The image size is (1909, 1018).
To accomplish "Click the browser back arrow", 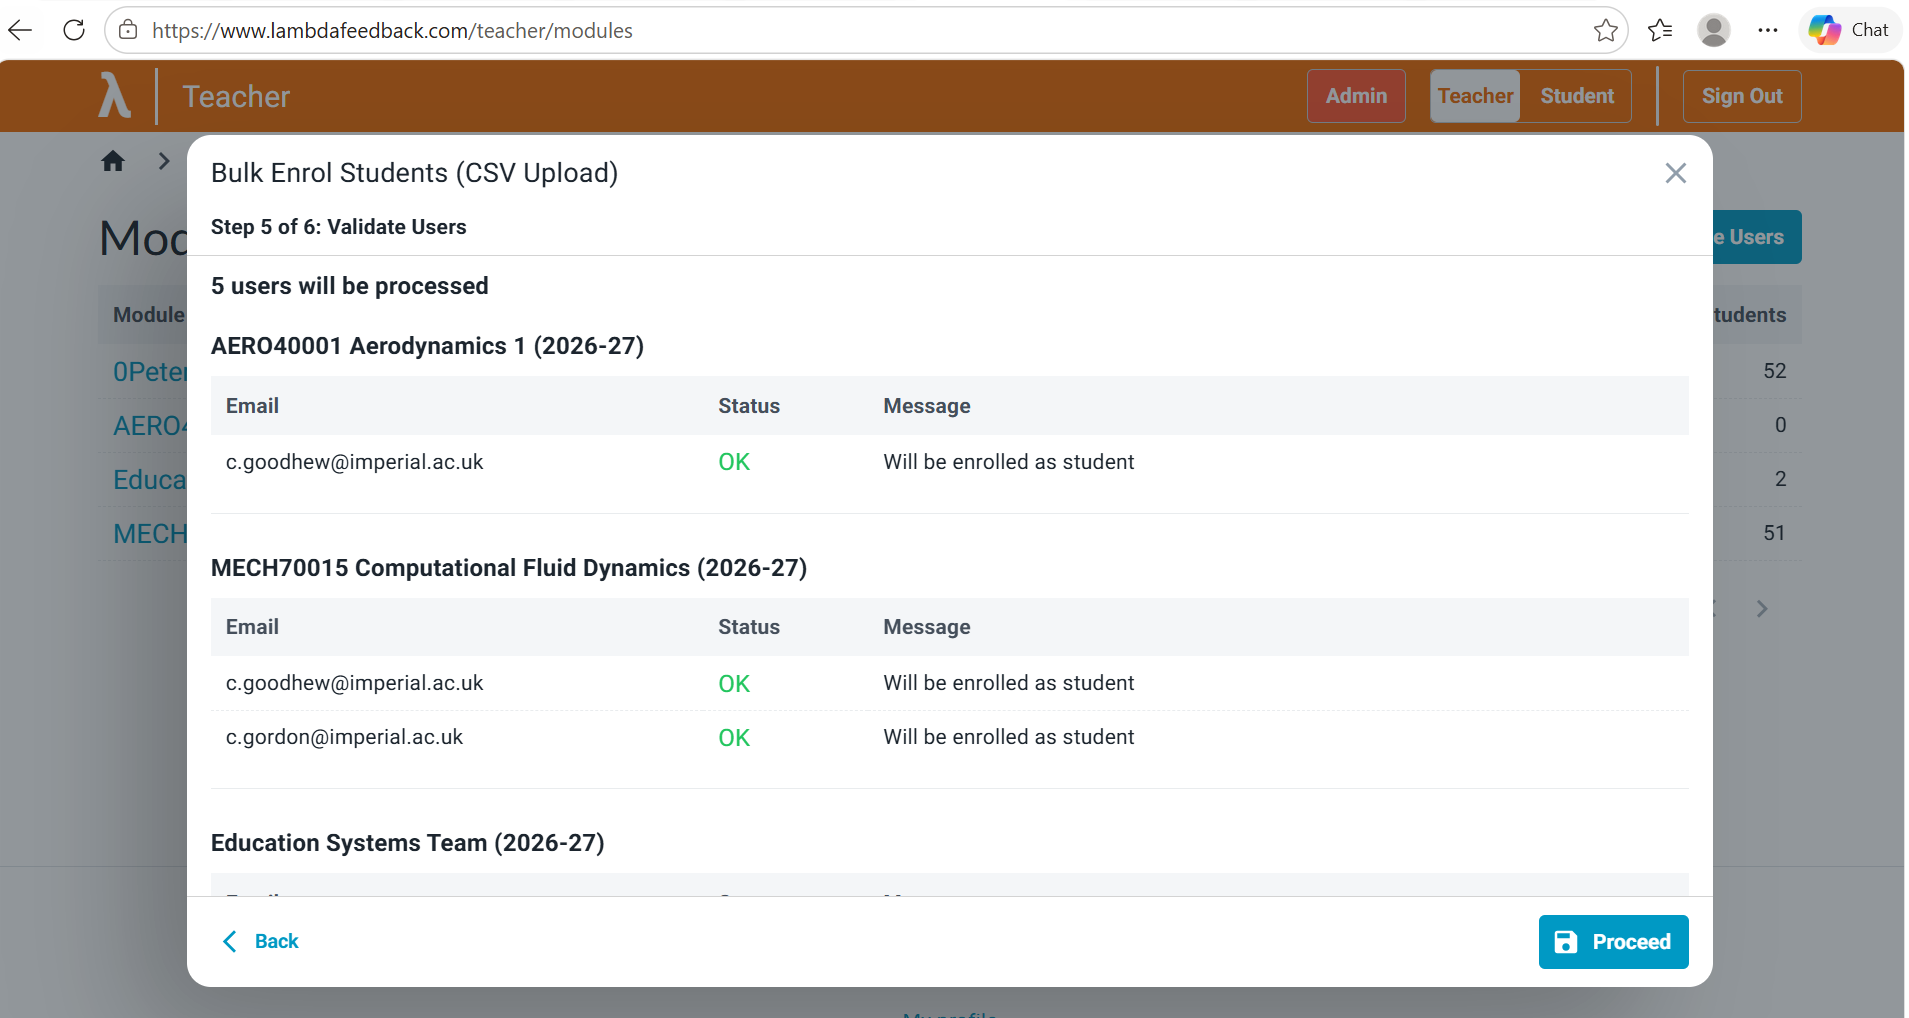I will (x=20, y=30).
